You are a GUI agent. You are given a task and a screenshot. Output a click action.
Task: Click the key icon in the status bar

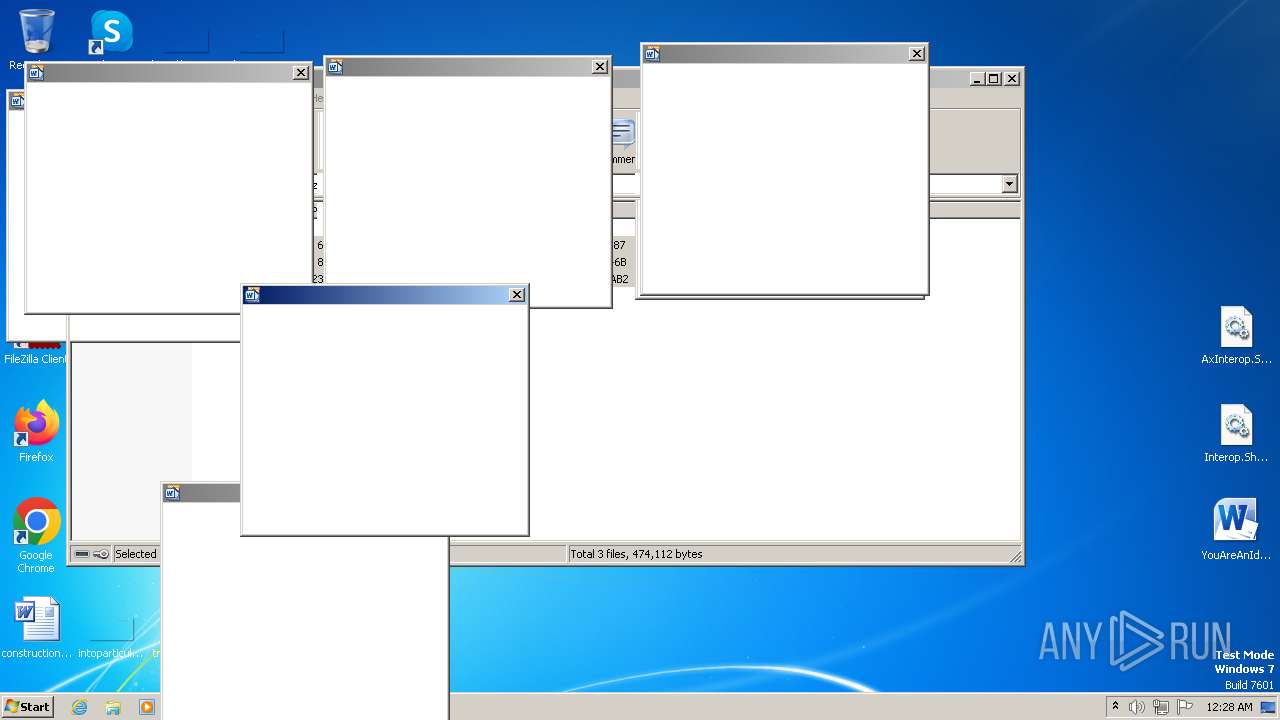pos(101,554)
